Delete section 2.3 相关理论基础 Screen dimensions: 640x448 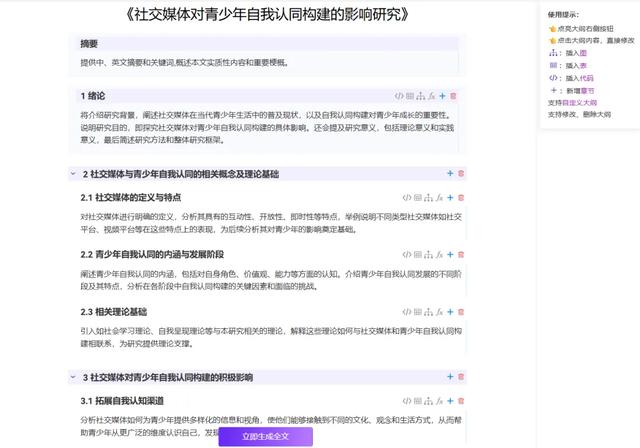coord(461,312)
